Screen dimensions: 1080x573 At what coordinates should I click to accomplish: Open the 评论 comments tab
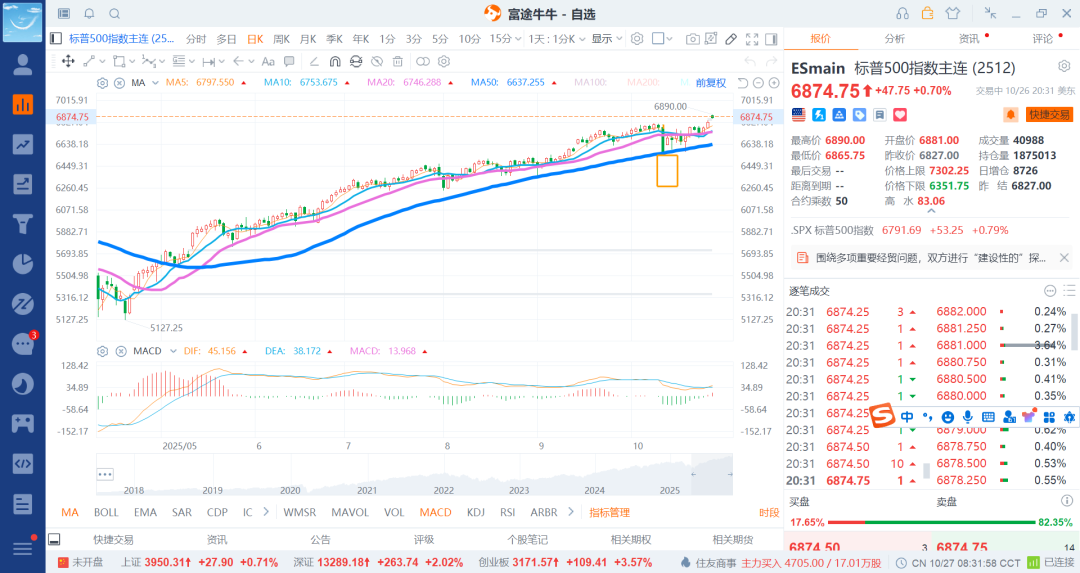coord(1042,39)
